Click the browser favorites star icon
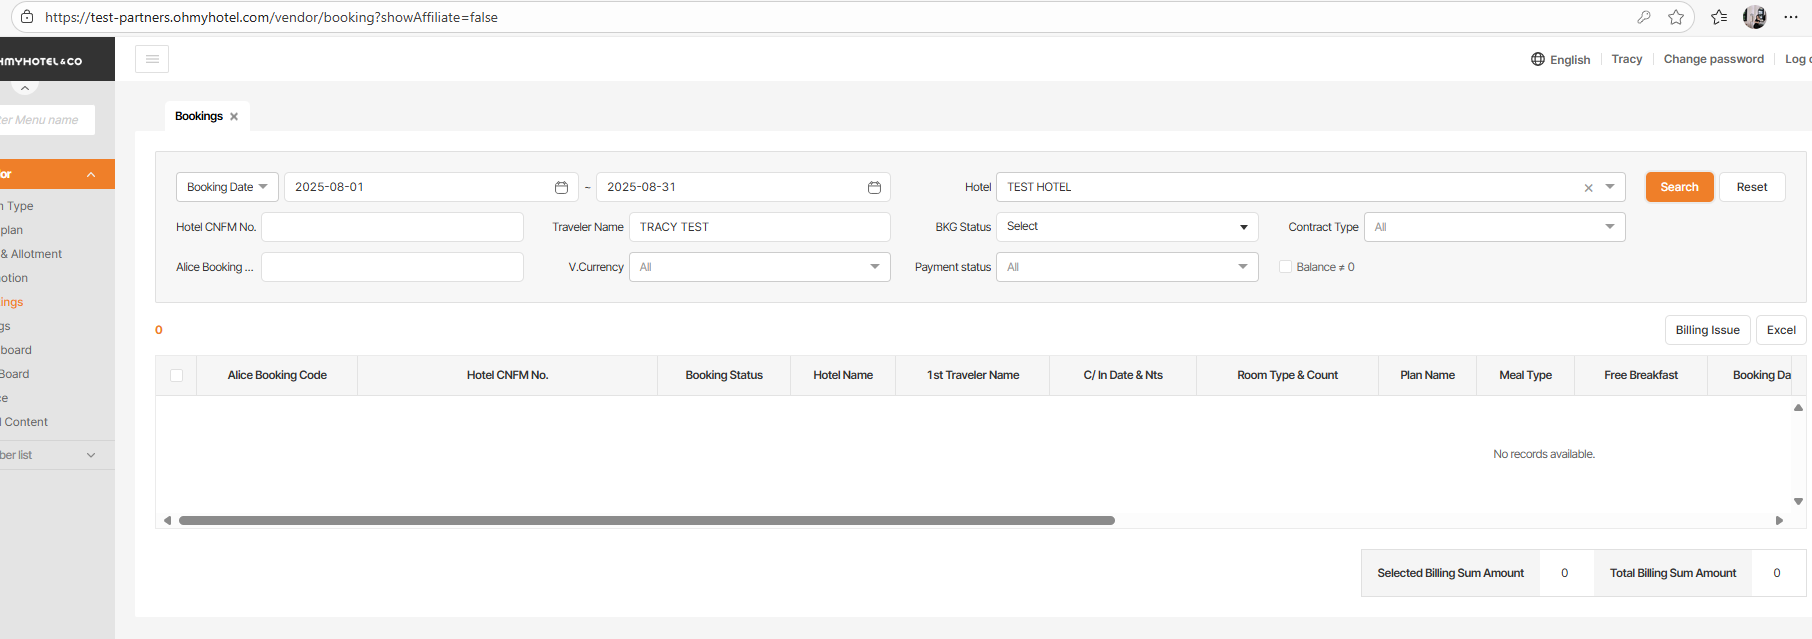 (x=1676, y=17)
